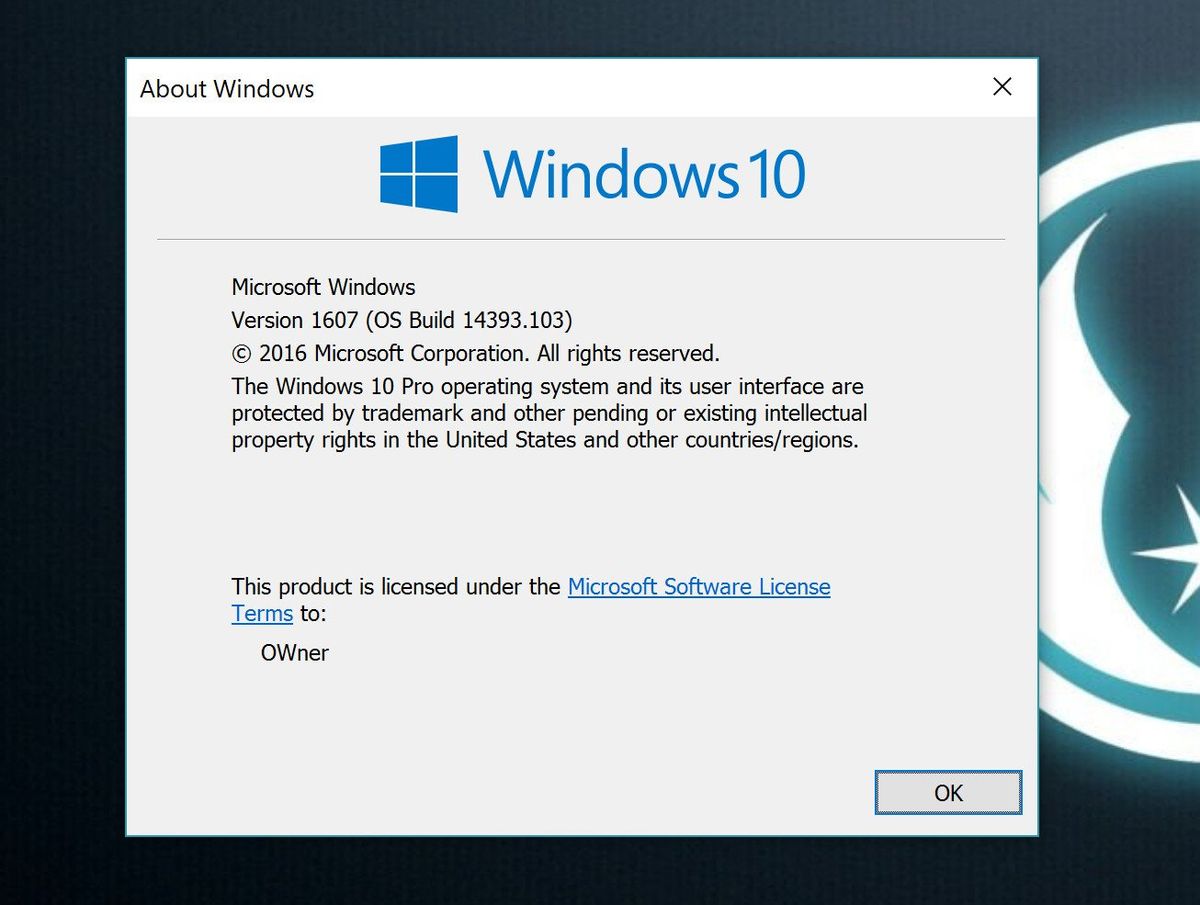Click the underlined word Terms
Image resolution: width=1200 pixels, height=905 pixels.
(x=261, y=613)
